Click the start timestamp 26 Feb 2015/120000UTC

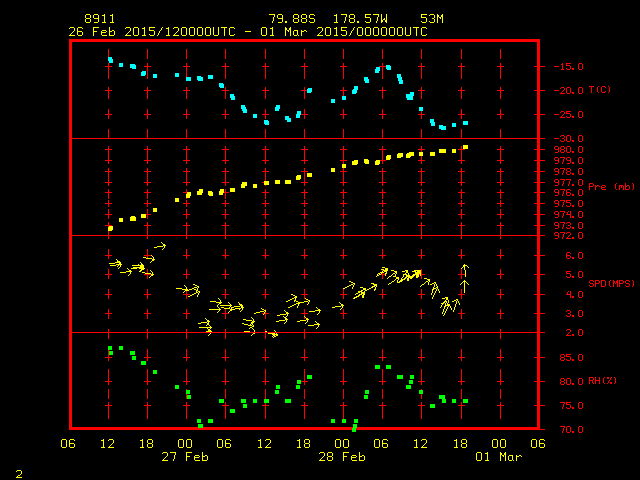[x=152, y=32]
